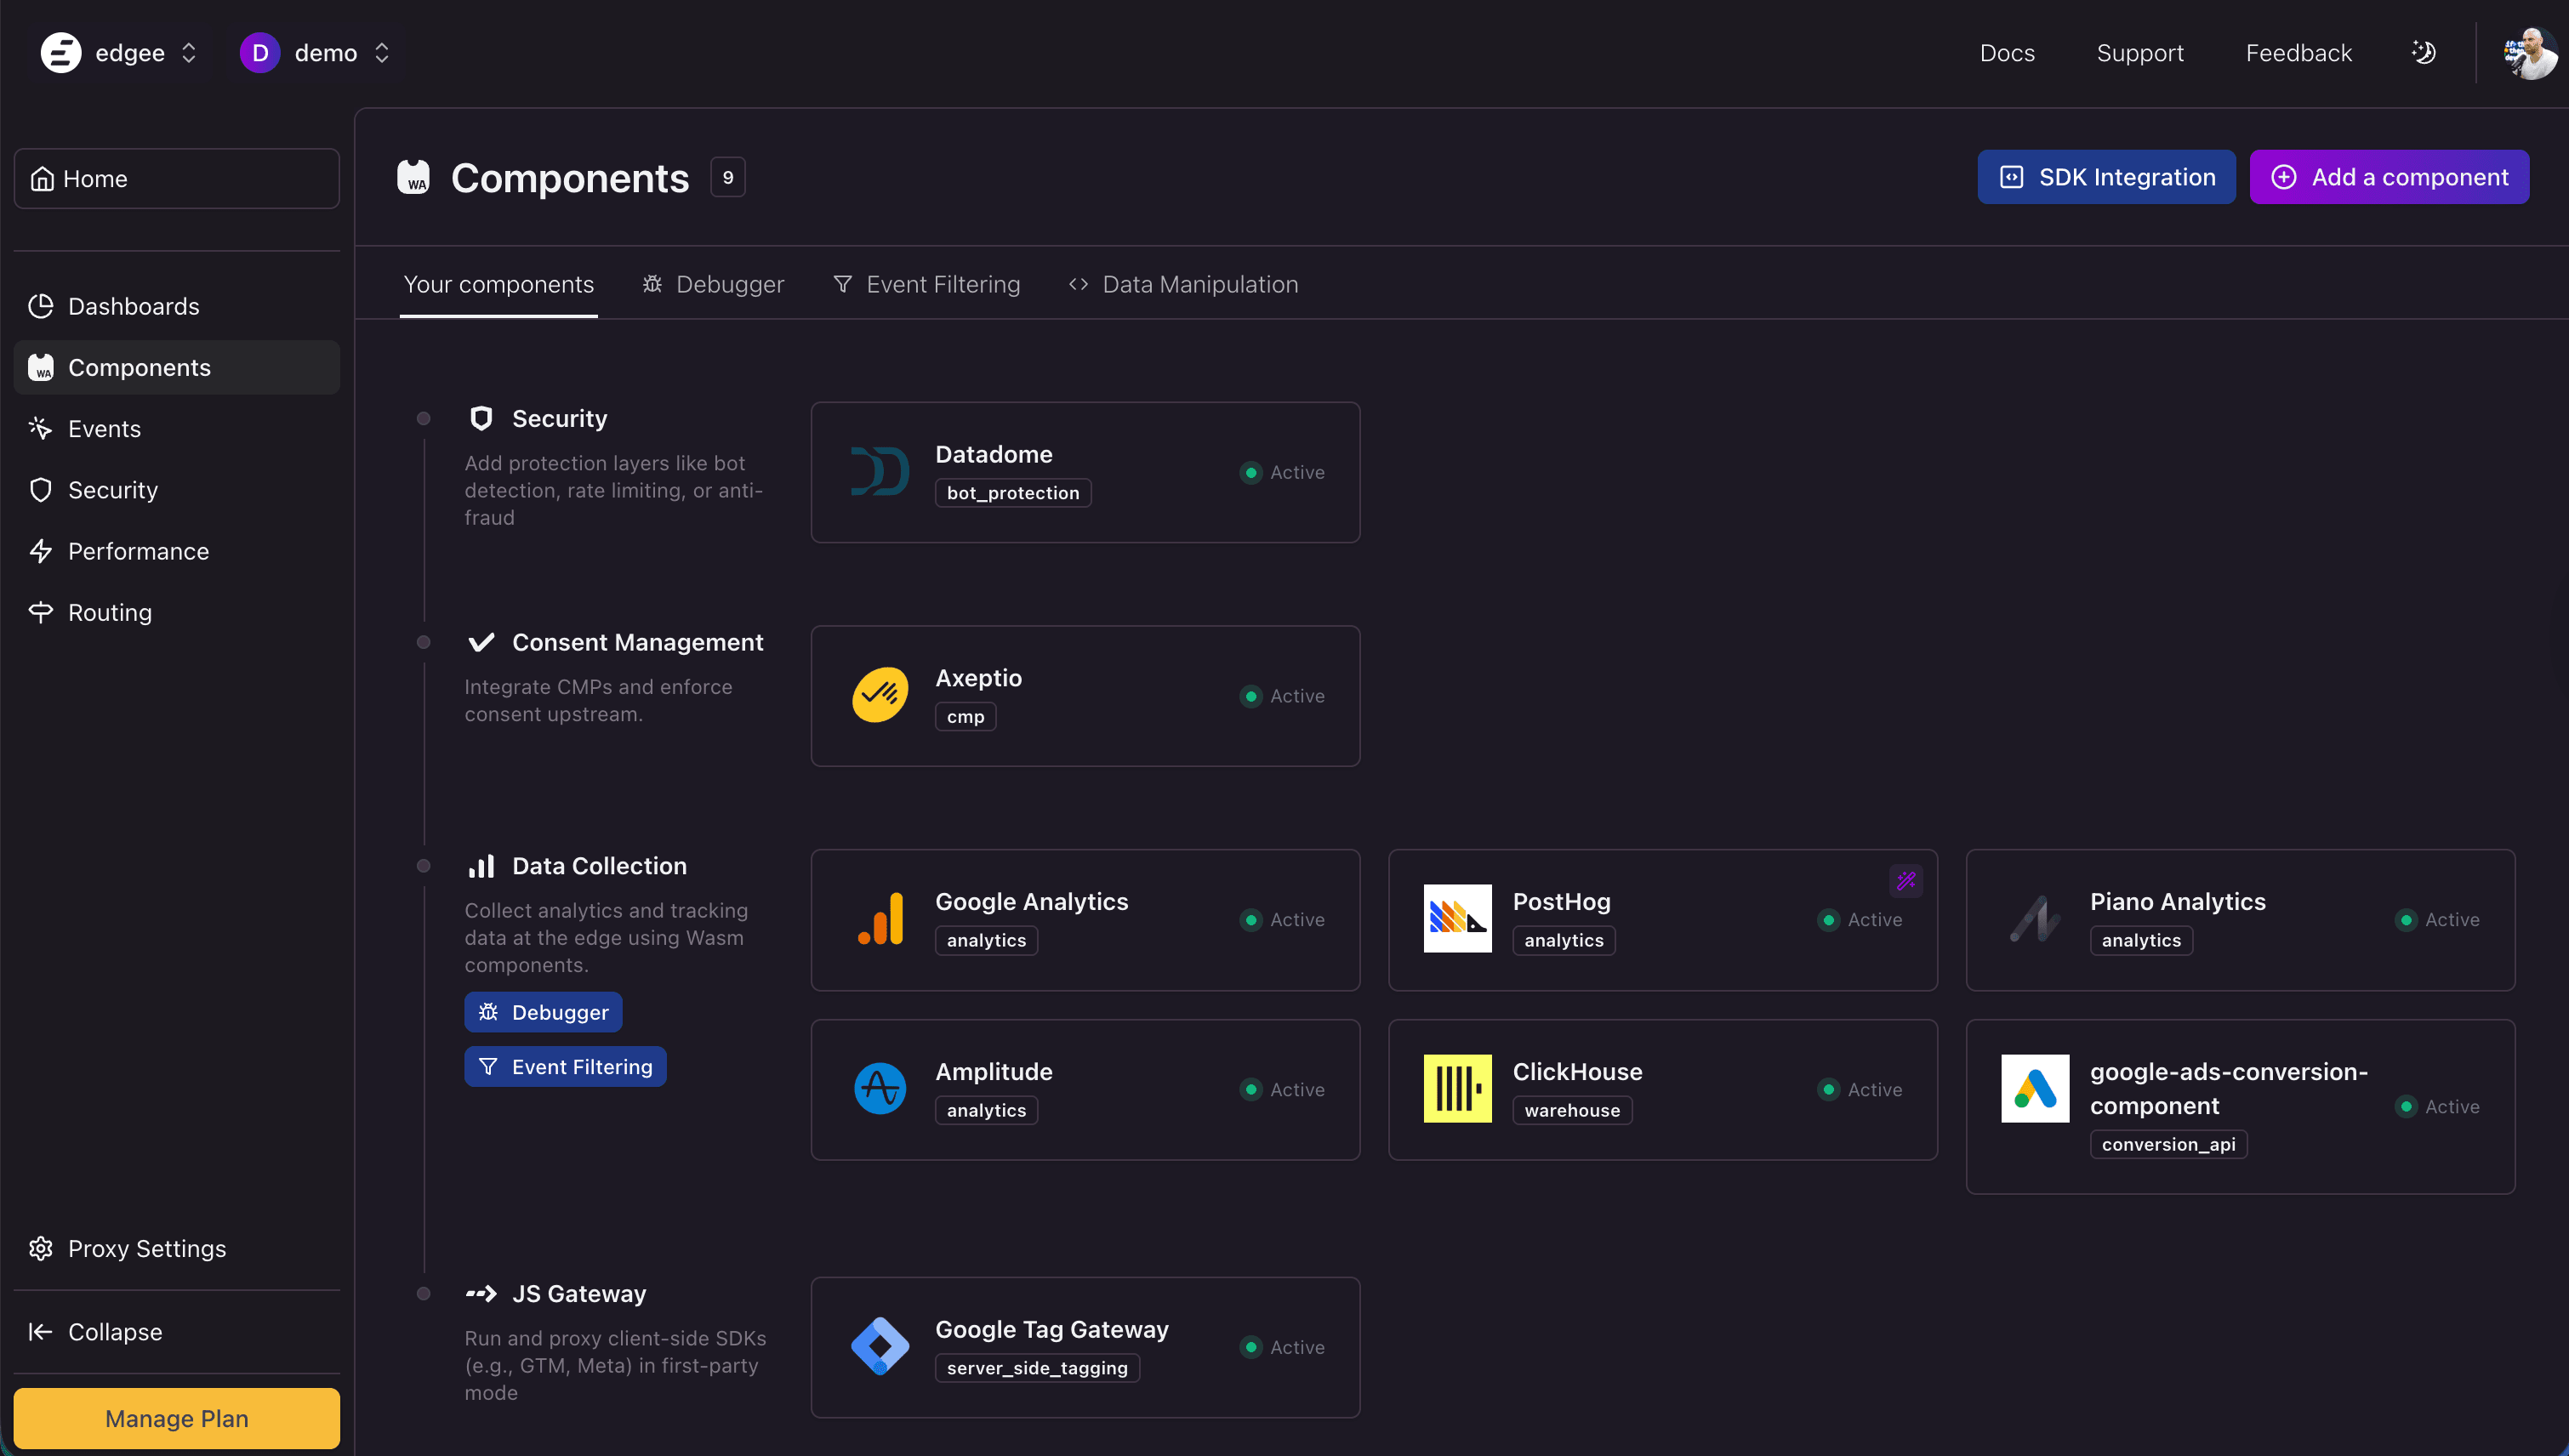Click the ClickHouse yellow logo
2569x1456 pixels.
(1457, 1089)
